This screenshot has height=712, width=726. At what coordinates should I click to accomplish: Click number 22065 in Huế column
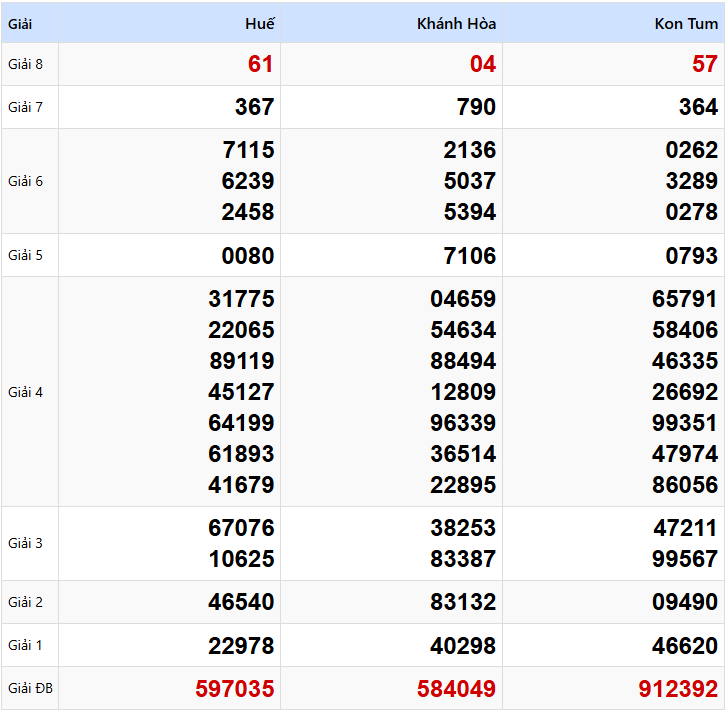[x=241, y=330]
